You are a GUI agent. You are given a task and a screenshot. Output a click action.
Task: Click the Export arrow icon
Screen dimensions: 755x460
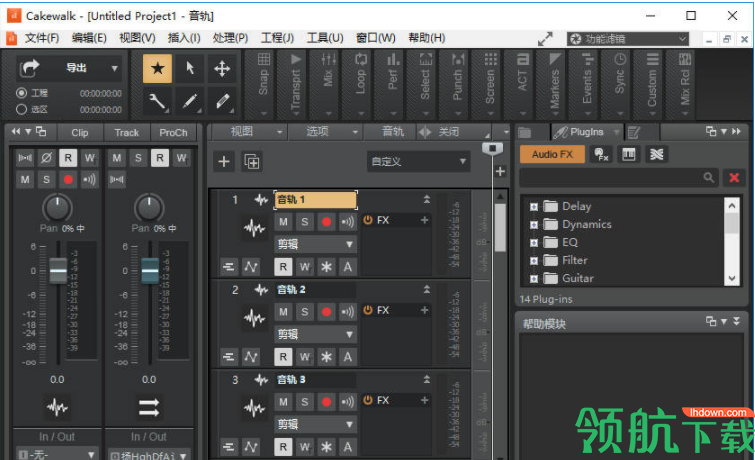click(30, 68)
